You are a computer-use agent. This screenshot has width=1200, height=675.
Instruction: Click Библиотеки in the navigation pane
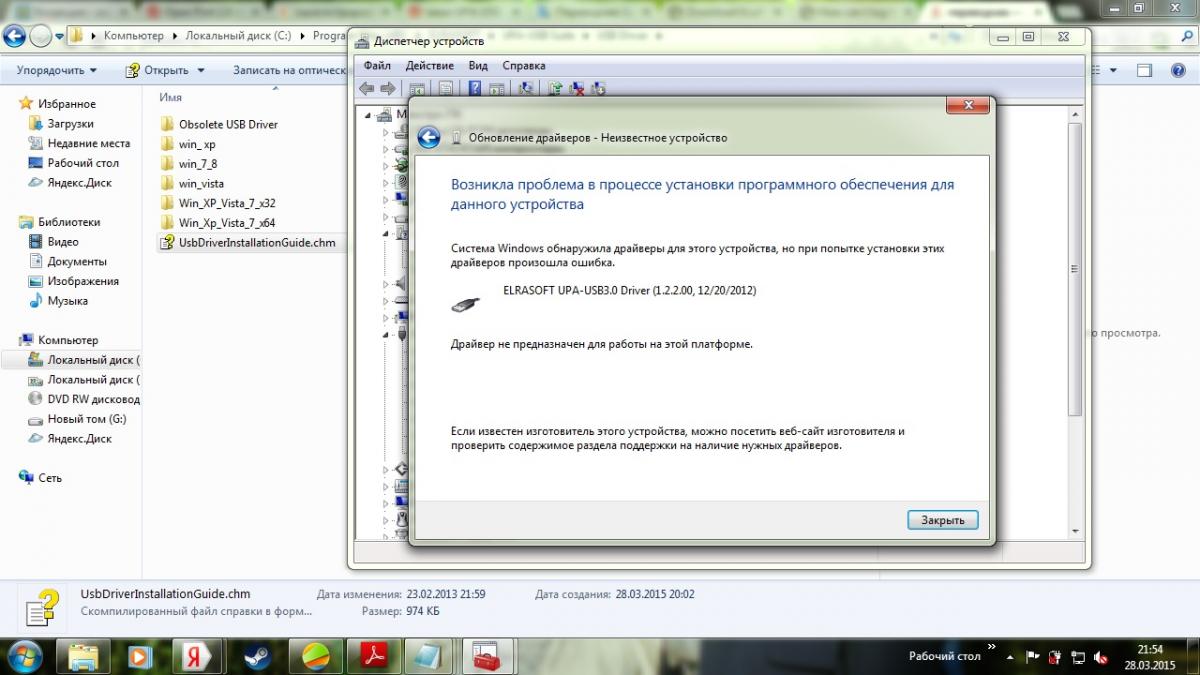click(59, 222)
